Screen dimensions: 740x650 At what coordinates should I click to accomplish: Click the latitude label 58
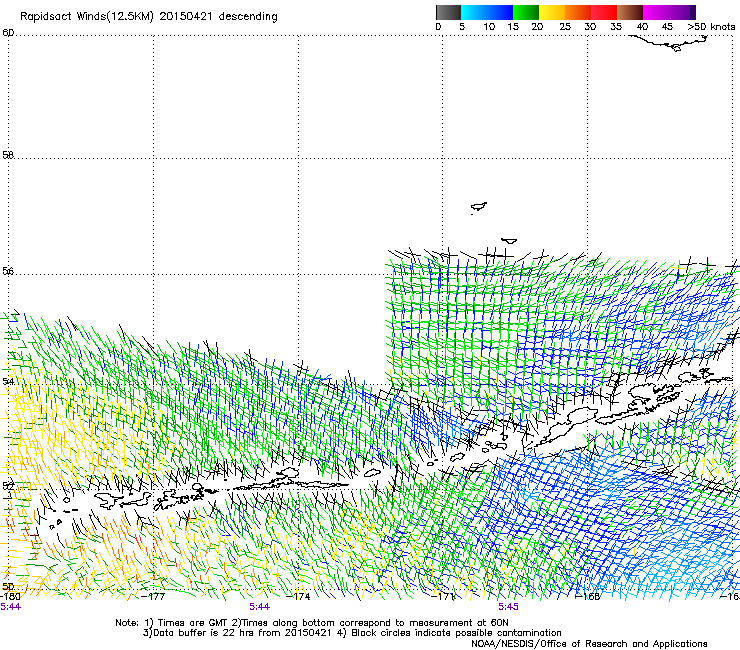[x=8, y=155]
